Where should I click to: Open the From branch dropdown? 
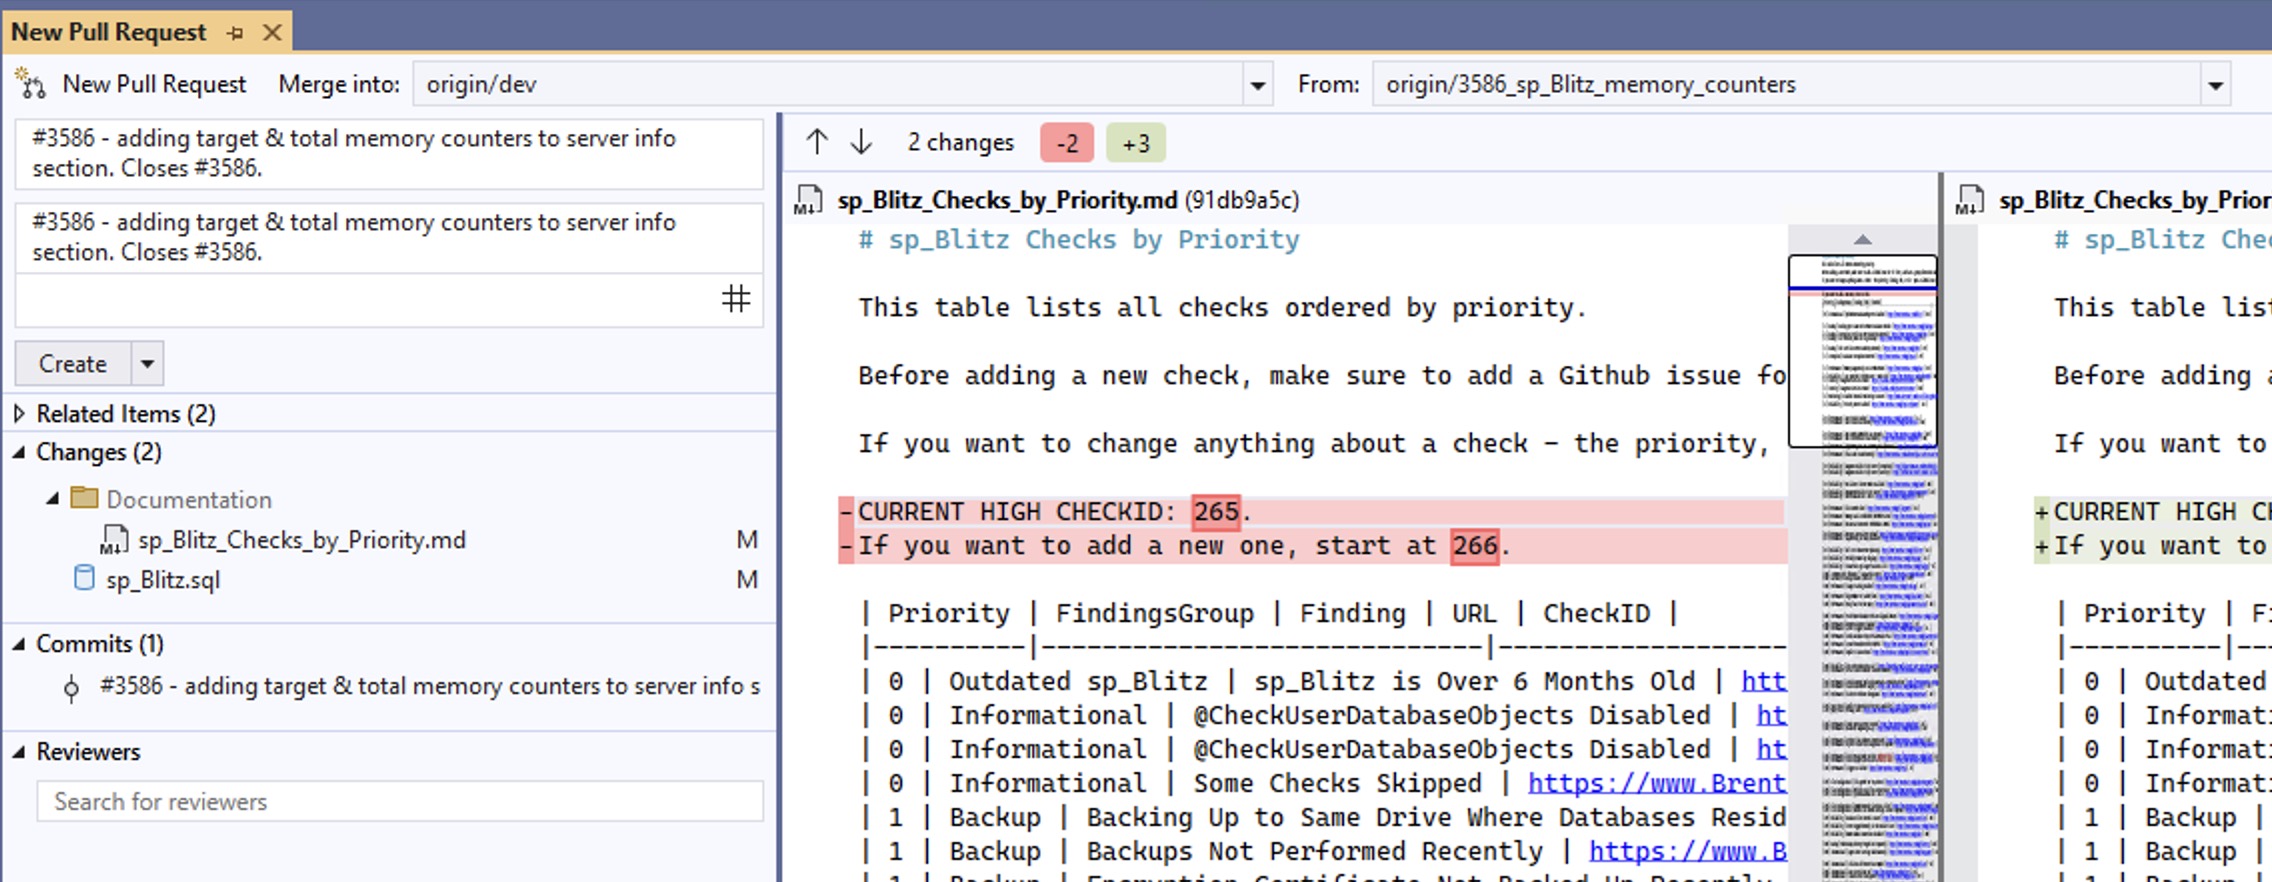pos(2215,85)
